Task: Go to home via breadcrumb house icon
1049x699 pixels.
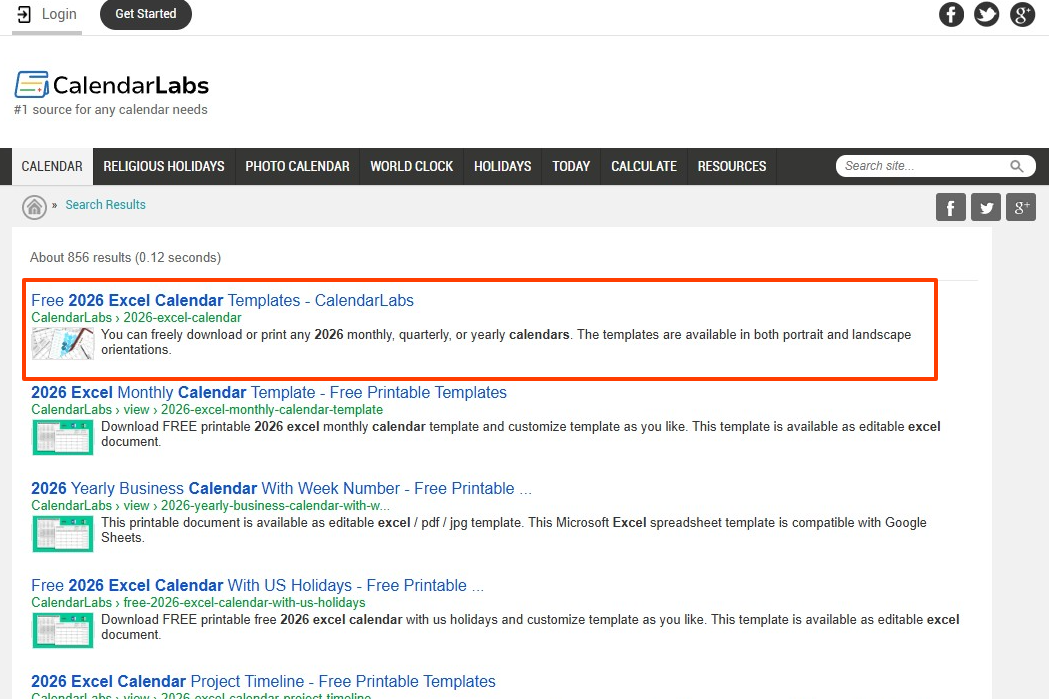Action: point(34,207)
